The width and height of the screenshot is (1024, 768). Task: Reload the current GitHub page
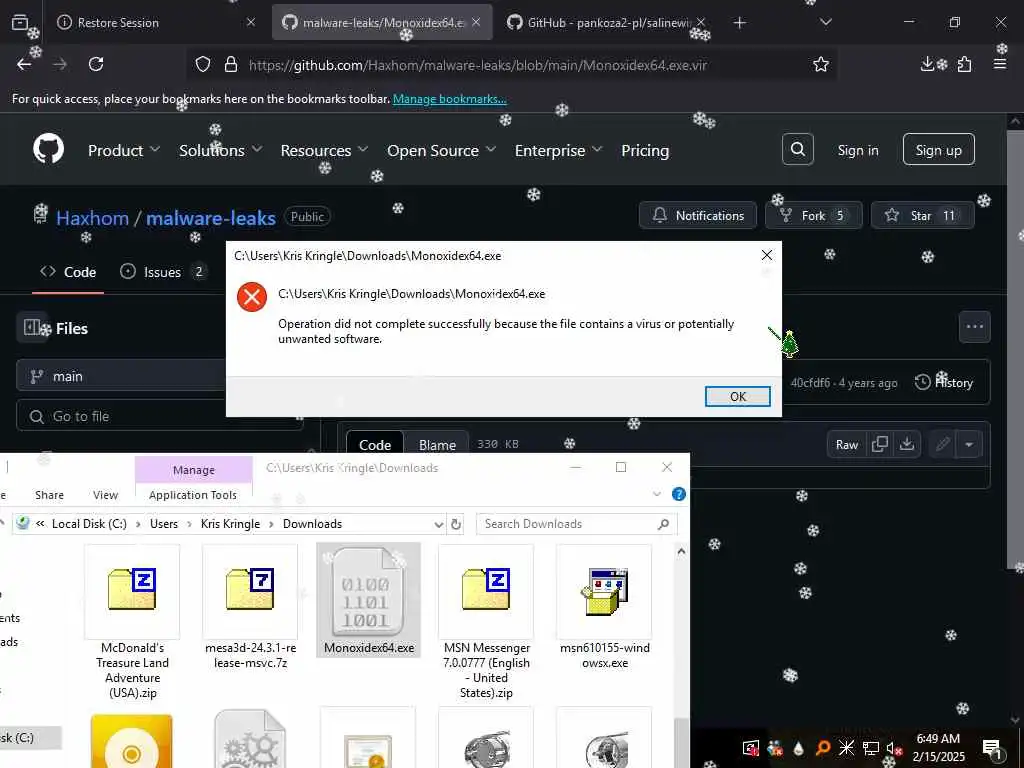click(x=96, y=64)
